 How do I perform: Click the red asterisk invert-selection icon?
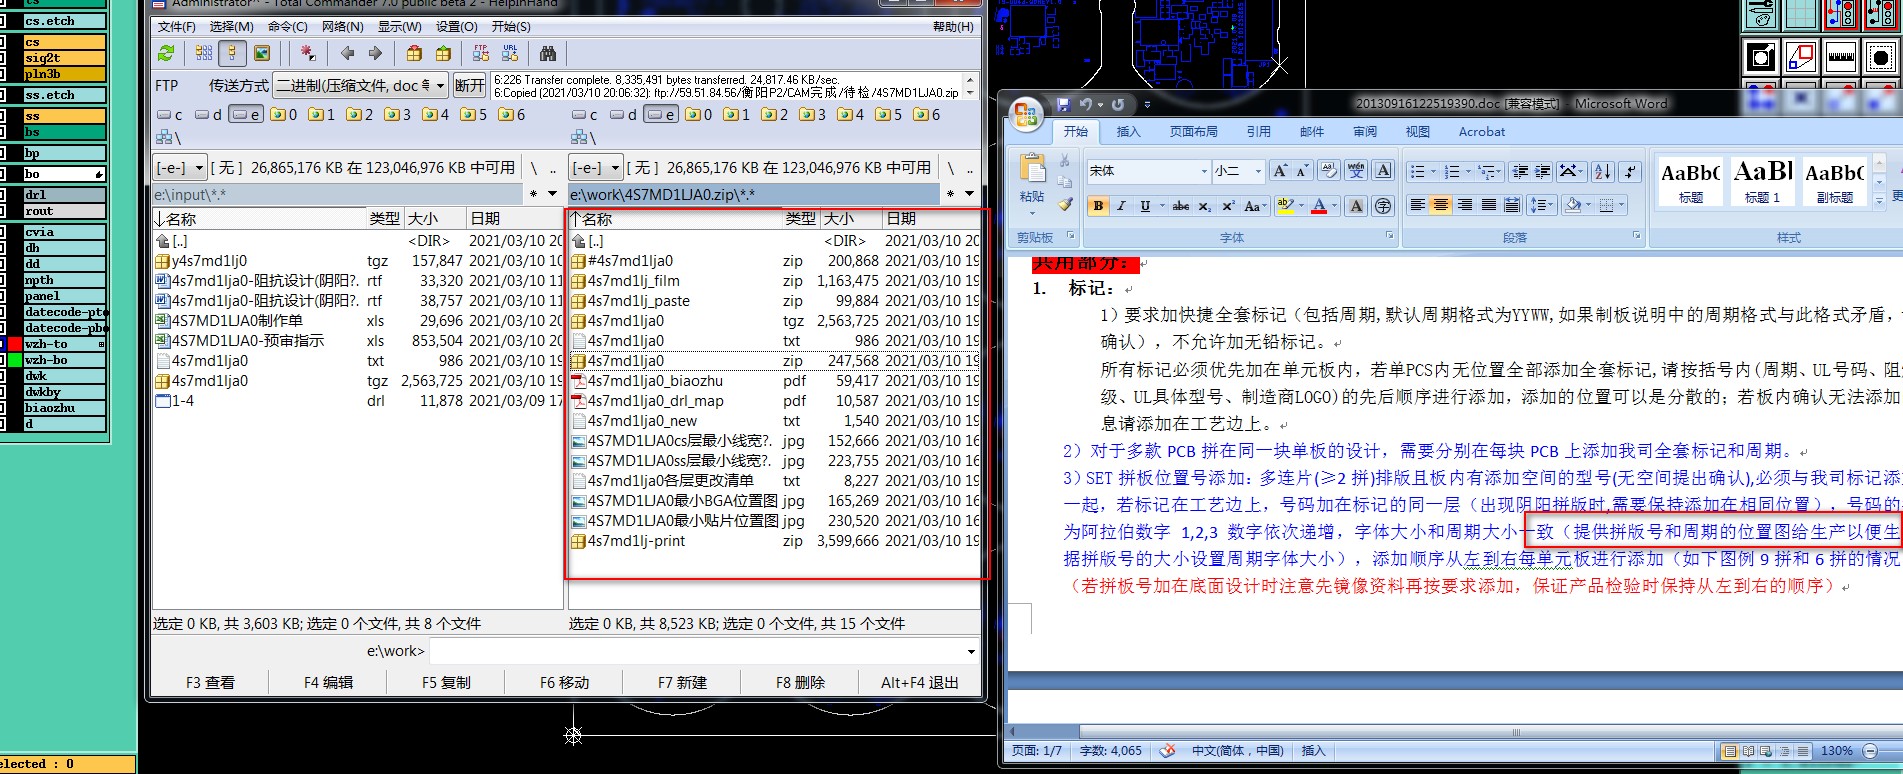(308, 53)
